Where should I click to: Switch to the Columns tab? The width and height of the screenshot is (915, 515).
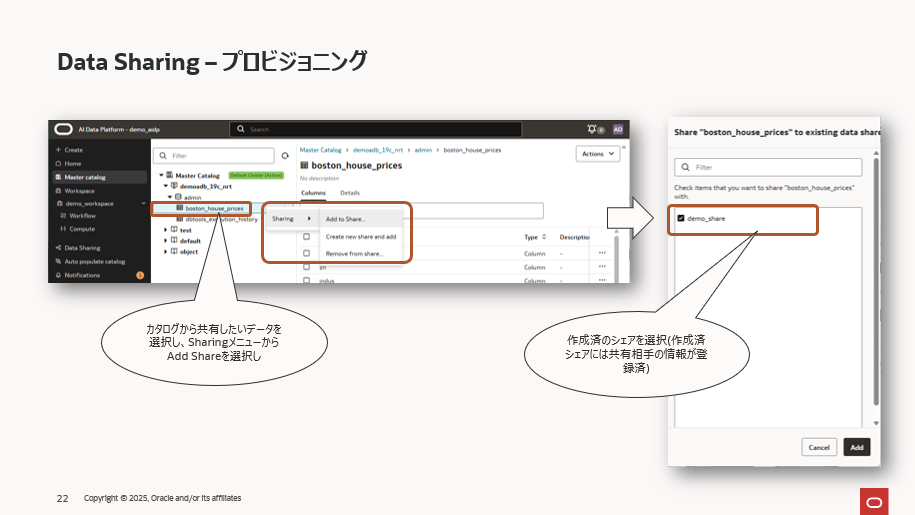pyautogui.click(x=313, y=193)
